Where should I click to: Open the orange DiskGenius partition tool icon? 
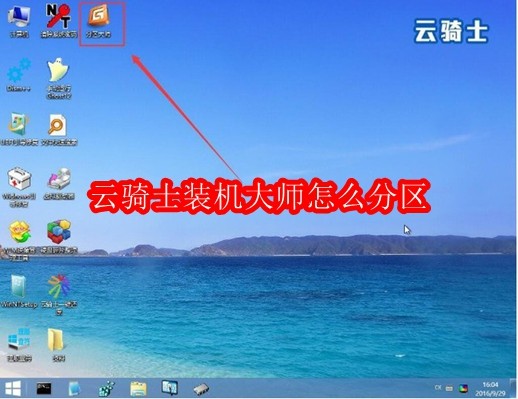pyautogui.click(x=98, y=21)
